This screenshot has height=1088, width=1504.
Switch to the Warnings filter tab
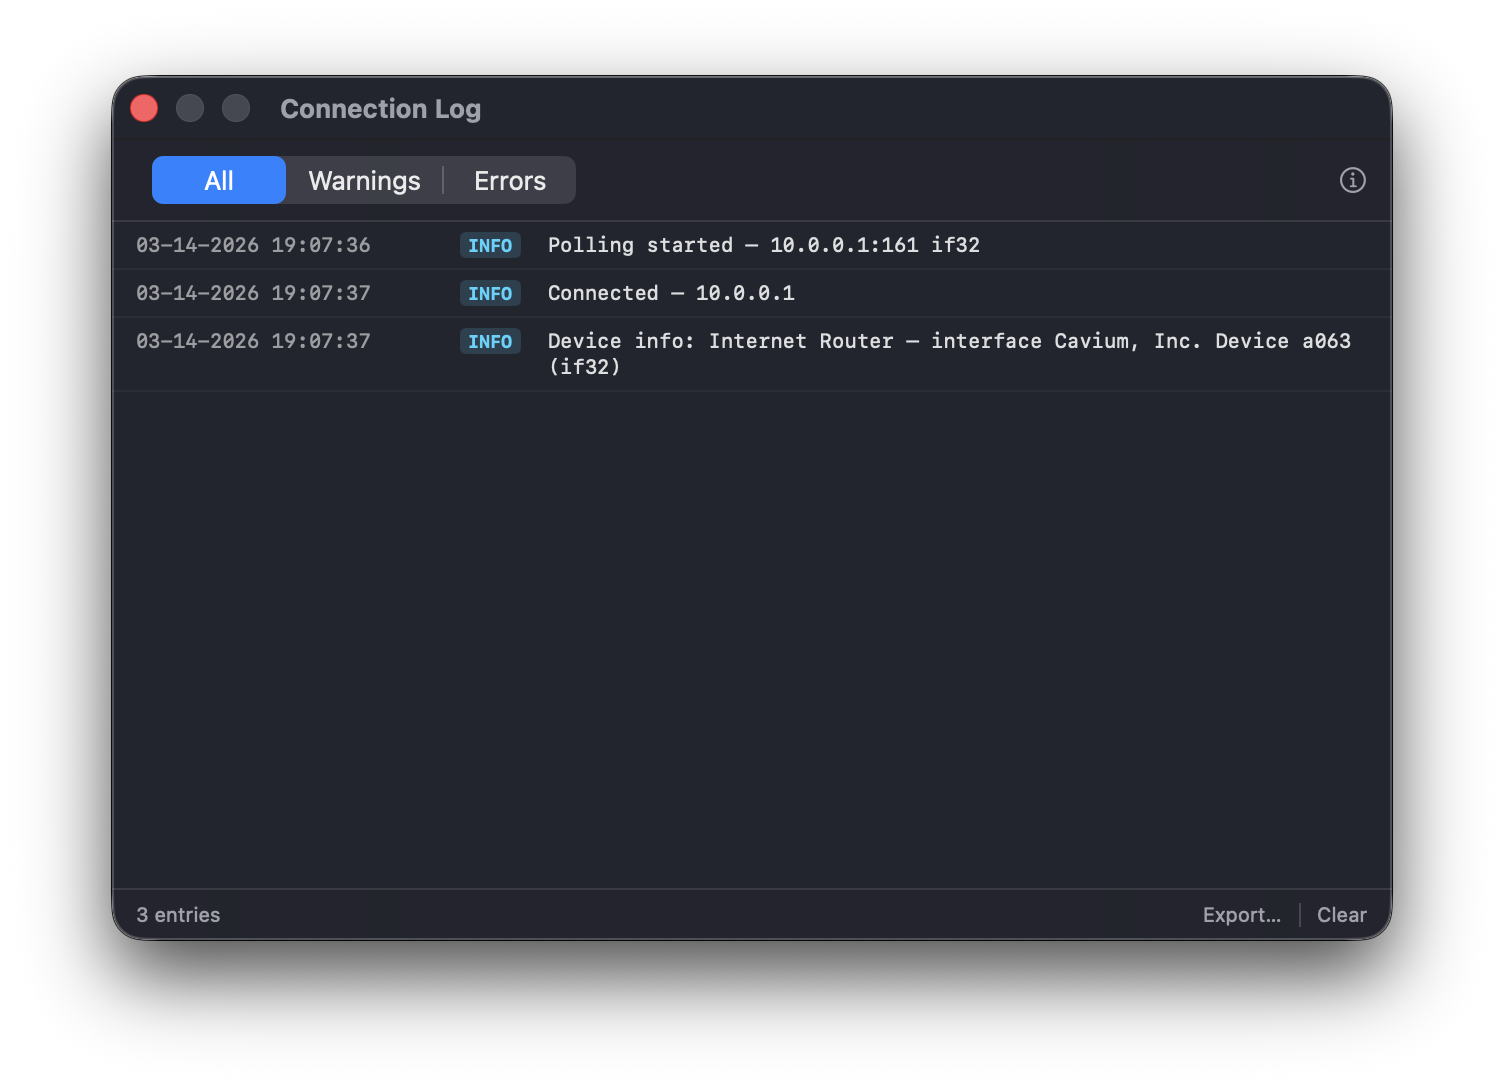pyautogui.click(x=364, y=180)
